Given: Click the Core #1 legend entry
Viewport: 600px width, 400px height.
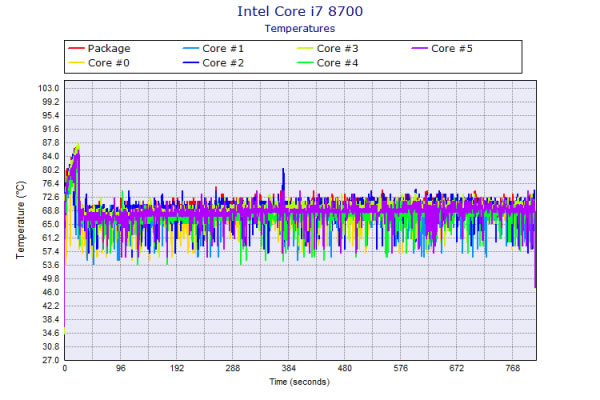Looking at the screenshot, I should coord(214,49).
